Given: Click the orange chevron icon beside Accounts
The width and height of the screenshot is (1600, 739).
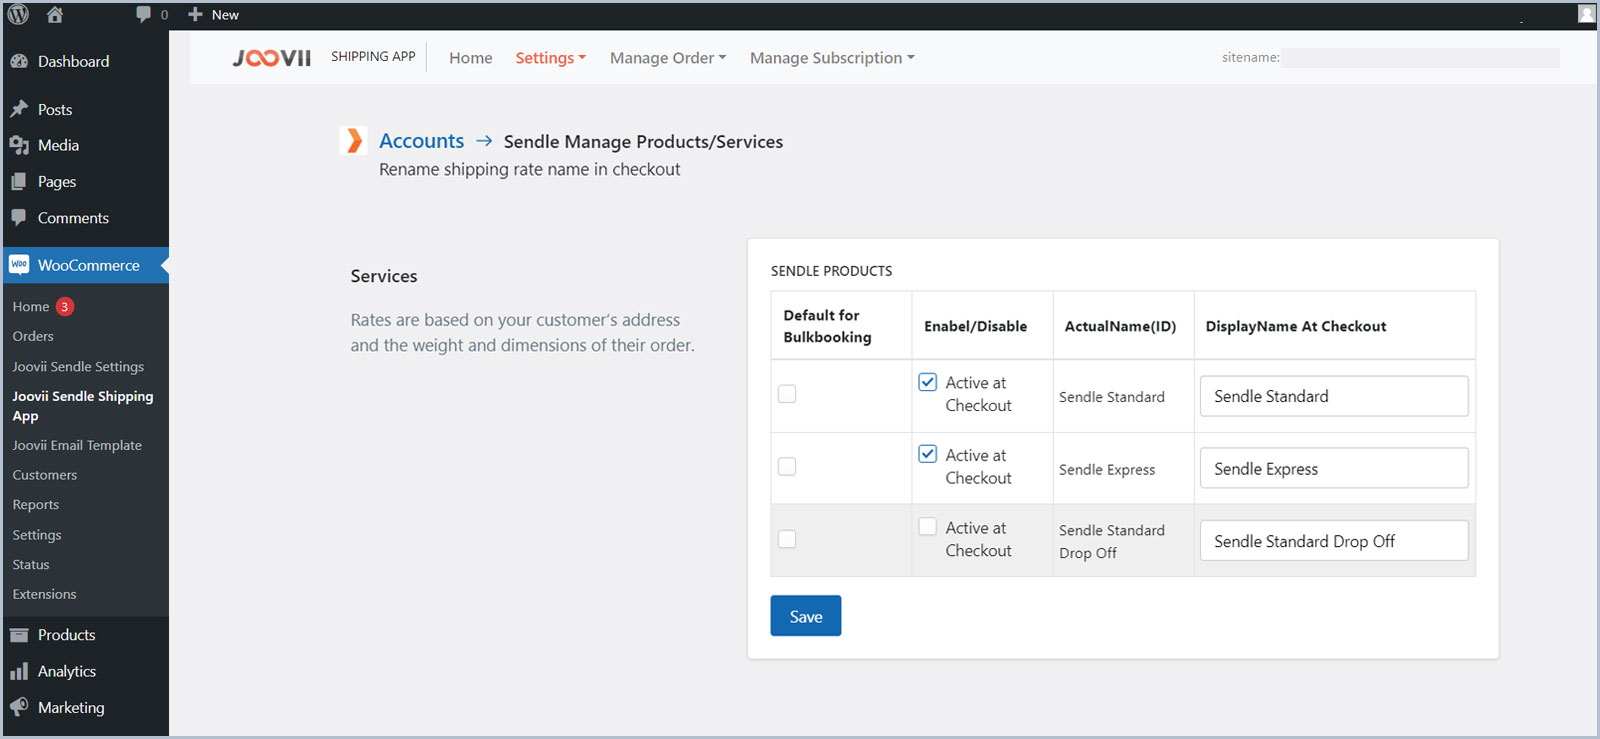Looking at the screenshot, I should point(354,141).
